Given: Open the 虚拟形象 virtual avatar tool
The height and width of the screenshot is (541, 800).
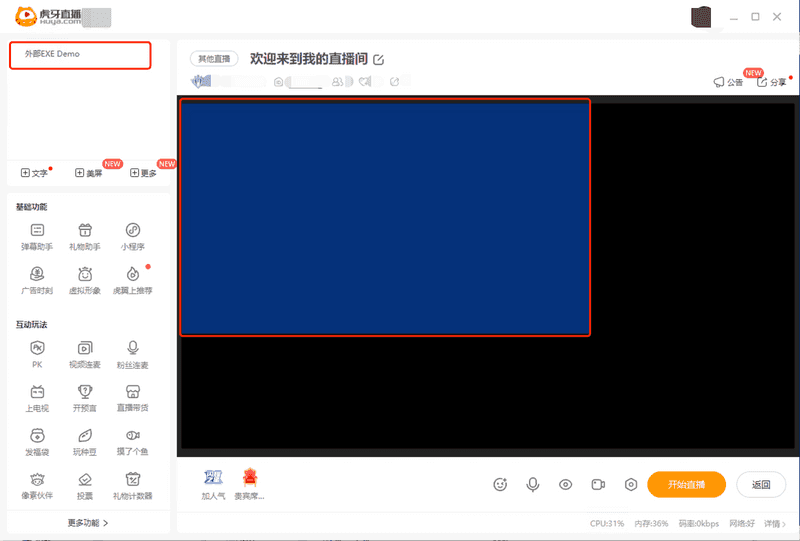Looking at the screenshot, I should (x=85, y=281).
